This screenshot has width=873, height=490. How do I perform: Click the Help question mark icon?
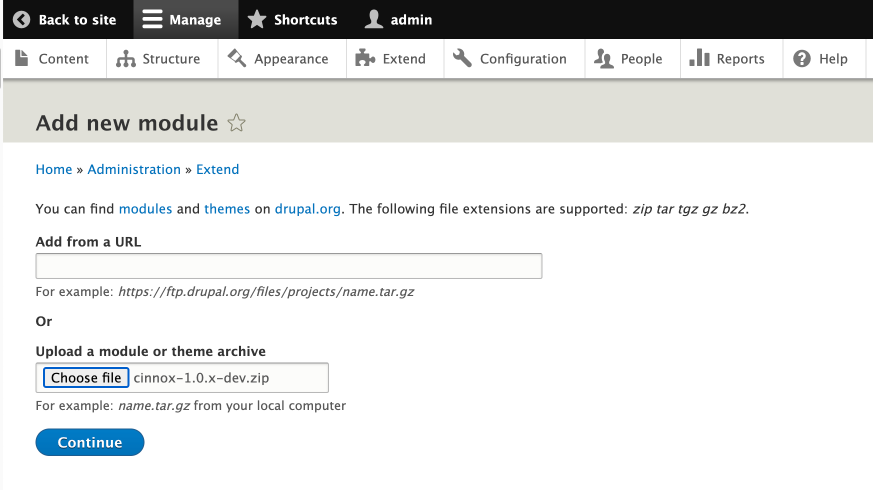(802, 59)
